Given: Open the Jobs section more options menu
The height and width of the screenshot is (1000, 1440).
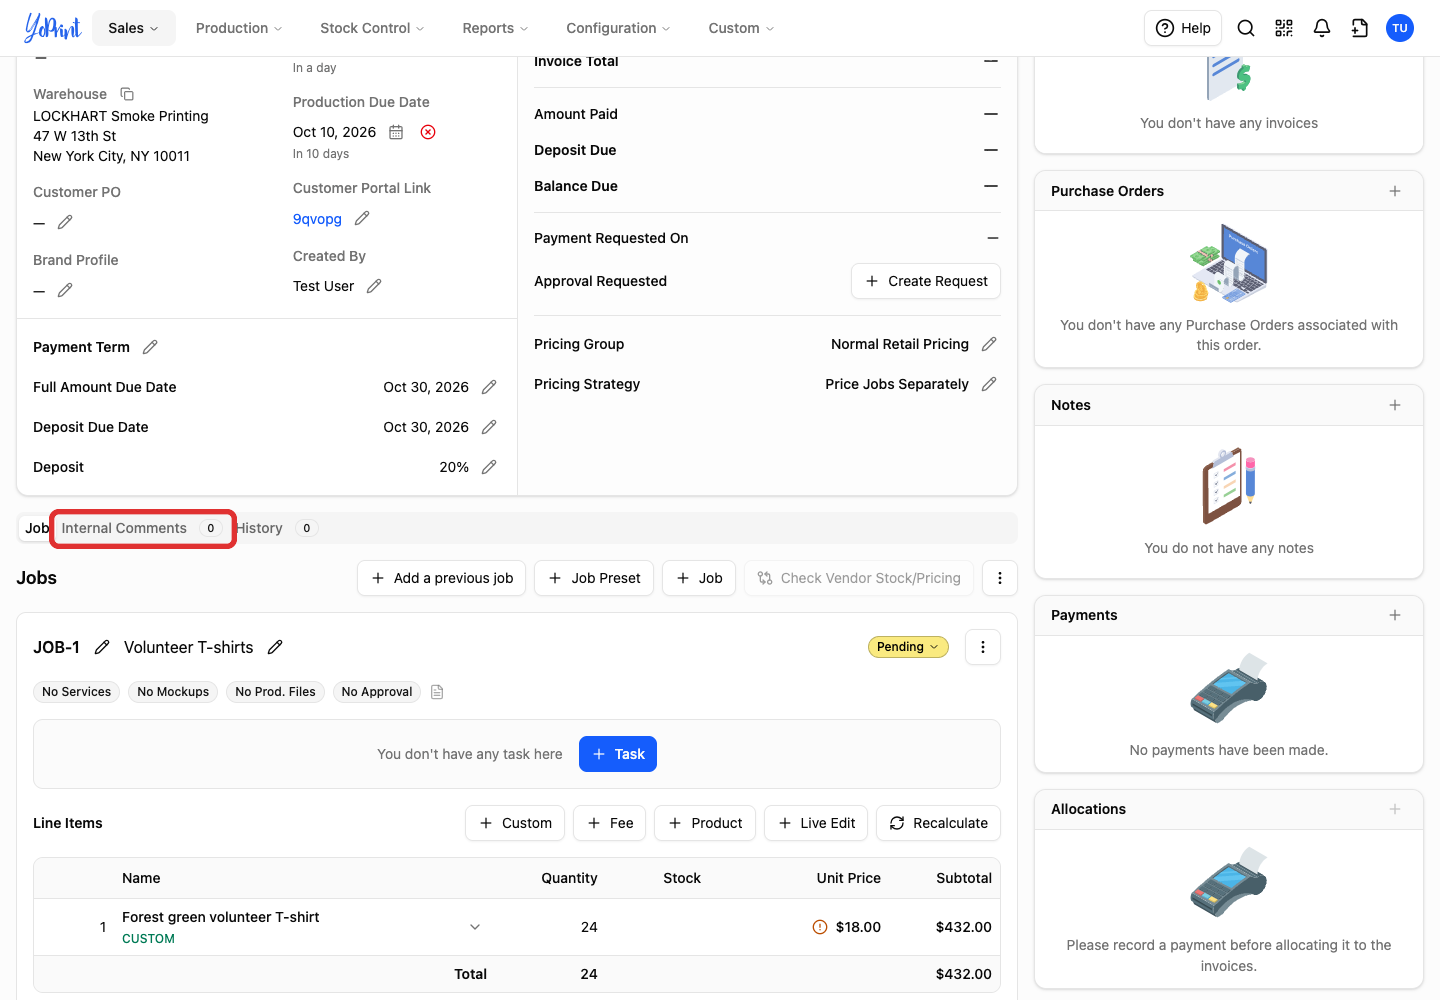Looking at the screenshot, I should pos(1000,578).
